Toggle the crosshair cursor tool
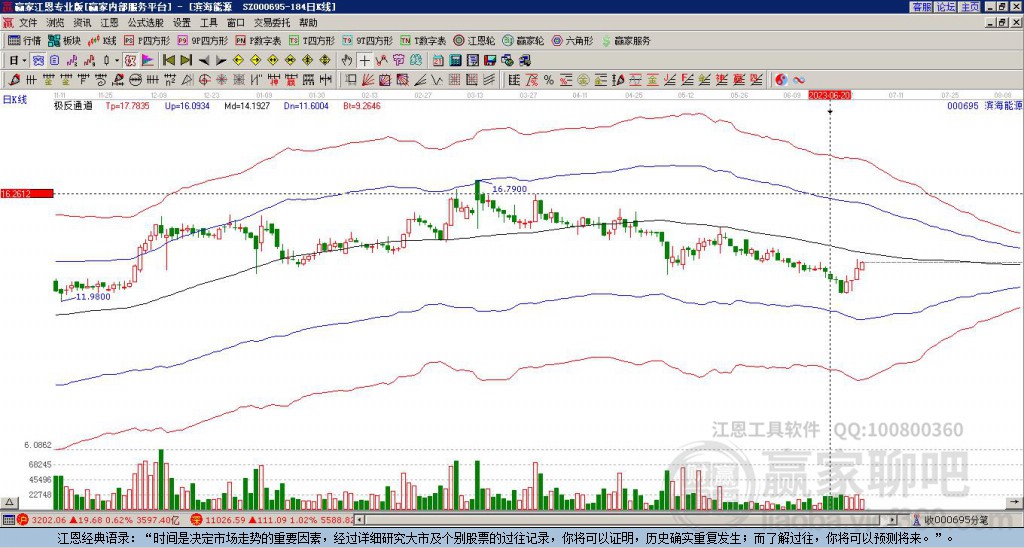 (x=364, y=61)
